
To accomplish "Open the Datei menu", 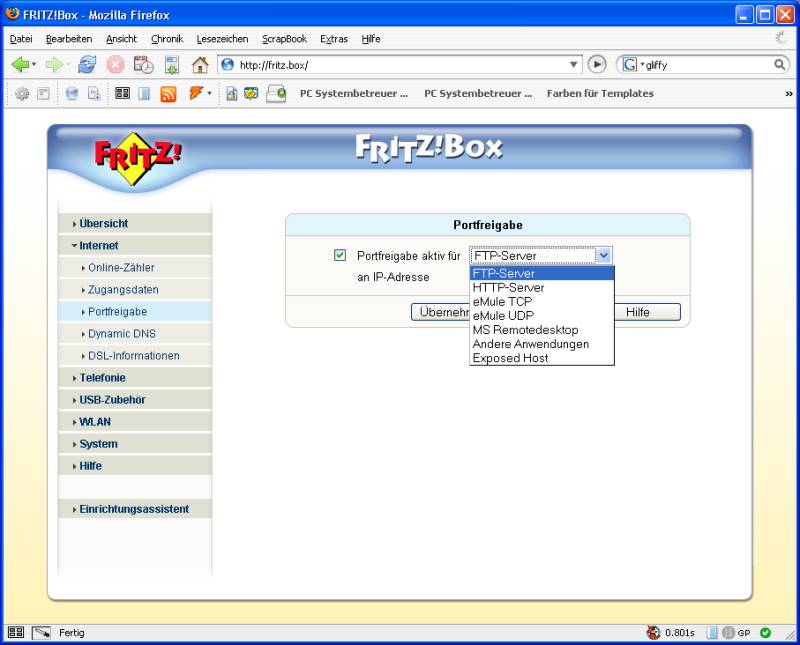I will 21,39.
